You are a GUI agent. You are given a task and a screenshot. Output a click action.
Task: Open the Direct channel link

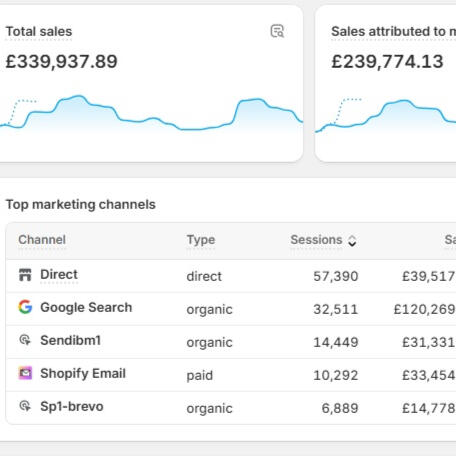pos(59,275)
